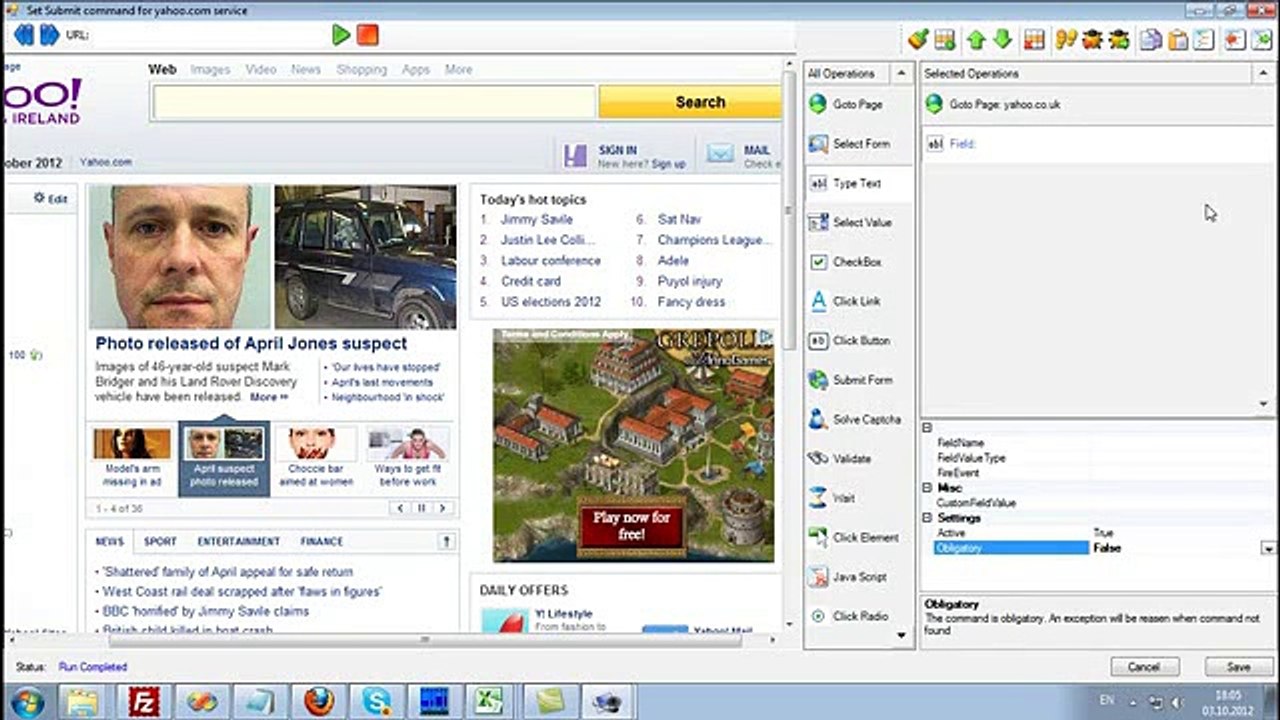Screen dimensions: 1280x720
Task: Click the clipboard paste toolbar icon
Action: [1178, 39]
